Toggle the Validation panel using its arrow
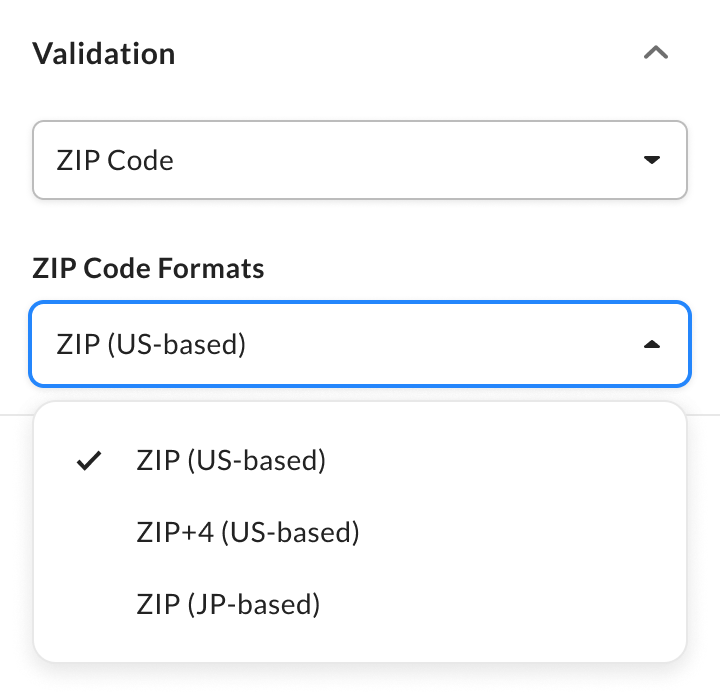Viewport: 720px width, 696px height. point(655,53)
